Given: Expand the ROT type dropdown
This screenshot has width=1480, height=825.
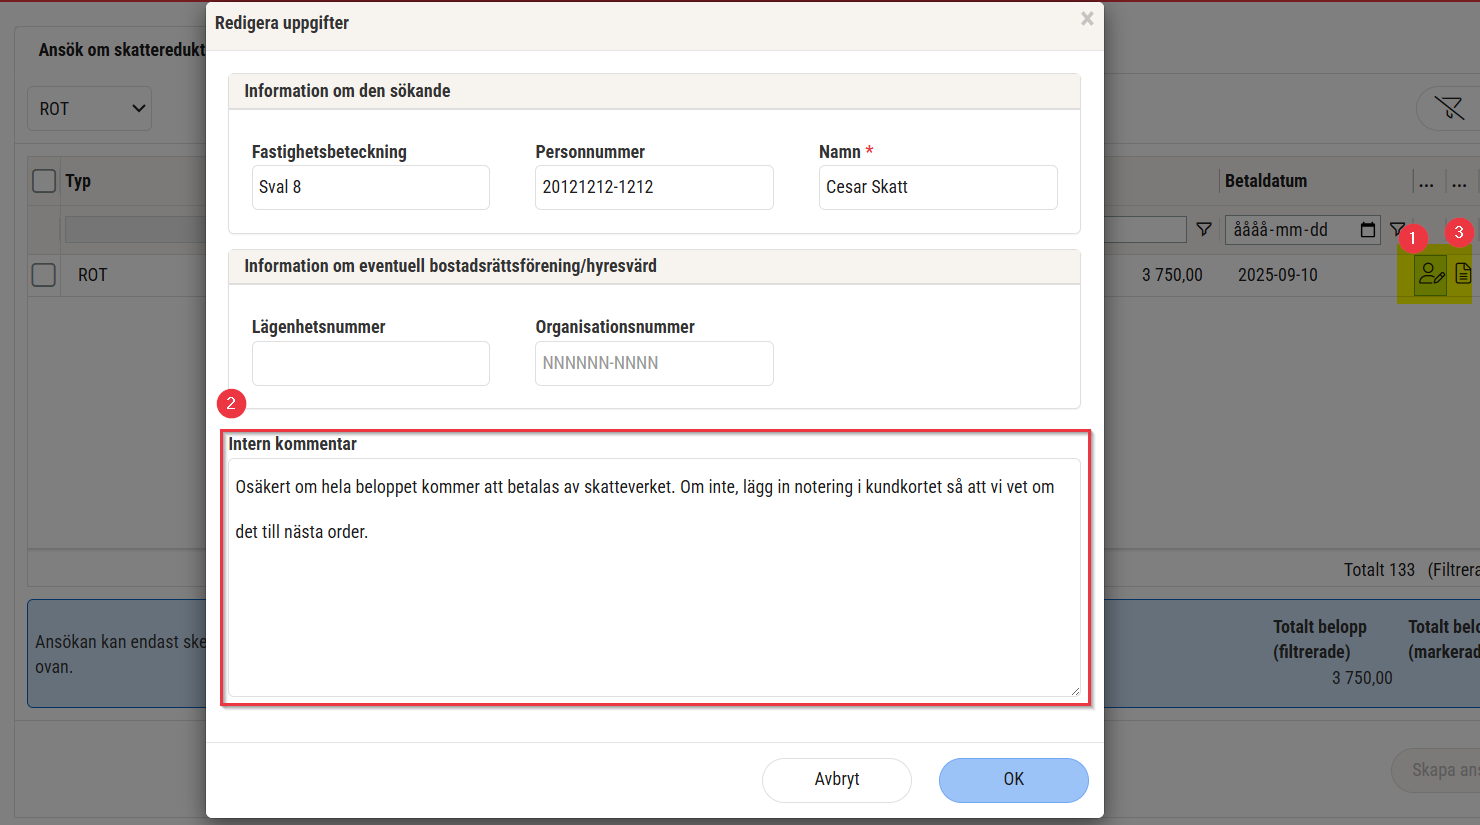Looking at the screenshot, I should coord(89,109).
